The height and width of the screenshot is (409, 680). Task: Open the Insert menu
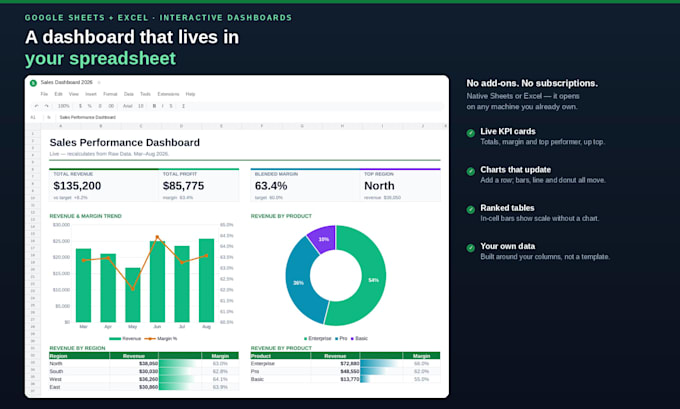point(91,94)
